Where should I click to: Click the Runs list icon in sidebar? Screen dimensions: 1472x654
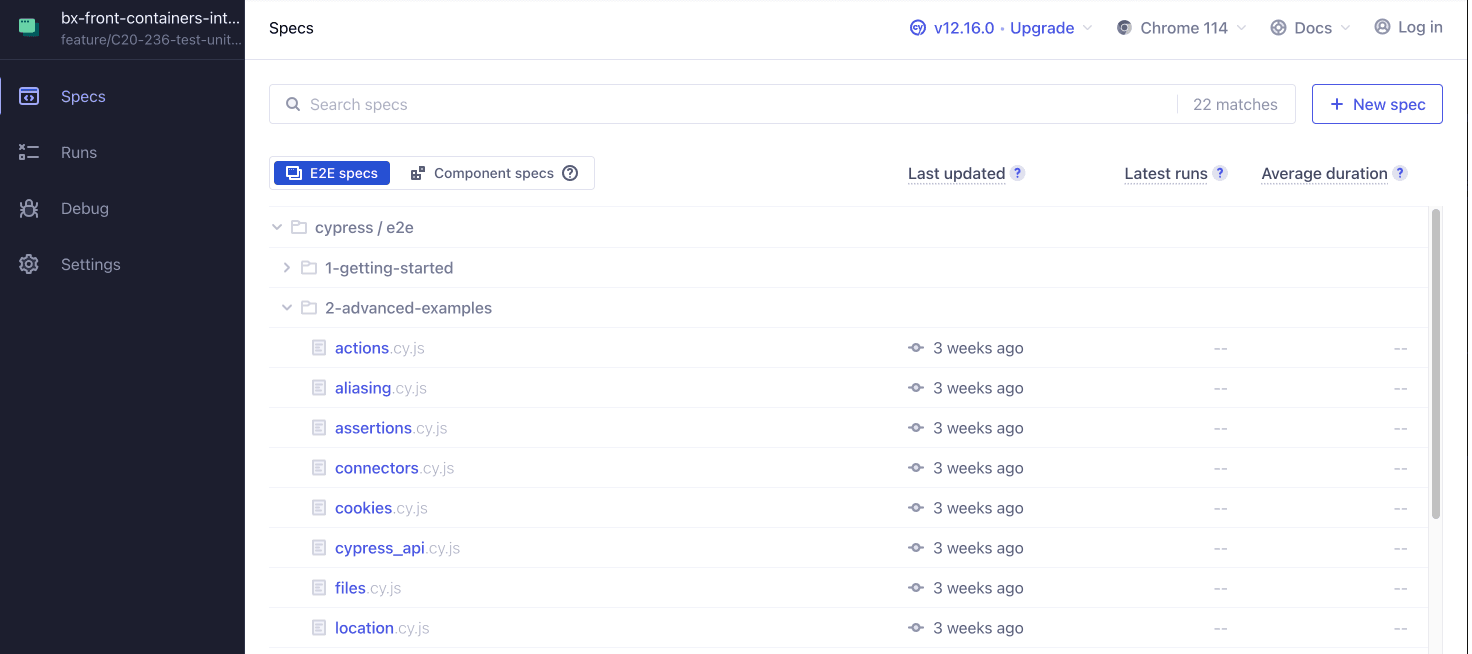pyautogui.click(x=29, y=153)
